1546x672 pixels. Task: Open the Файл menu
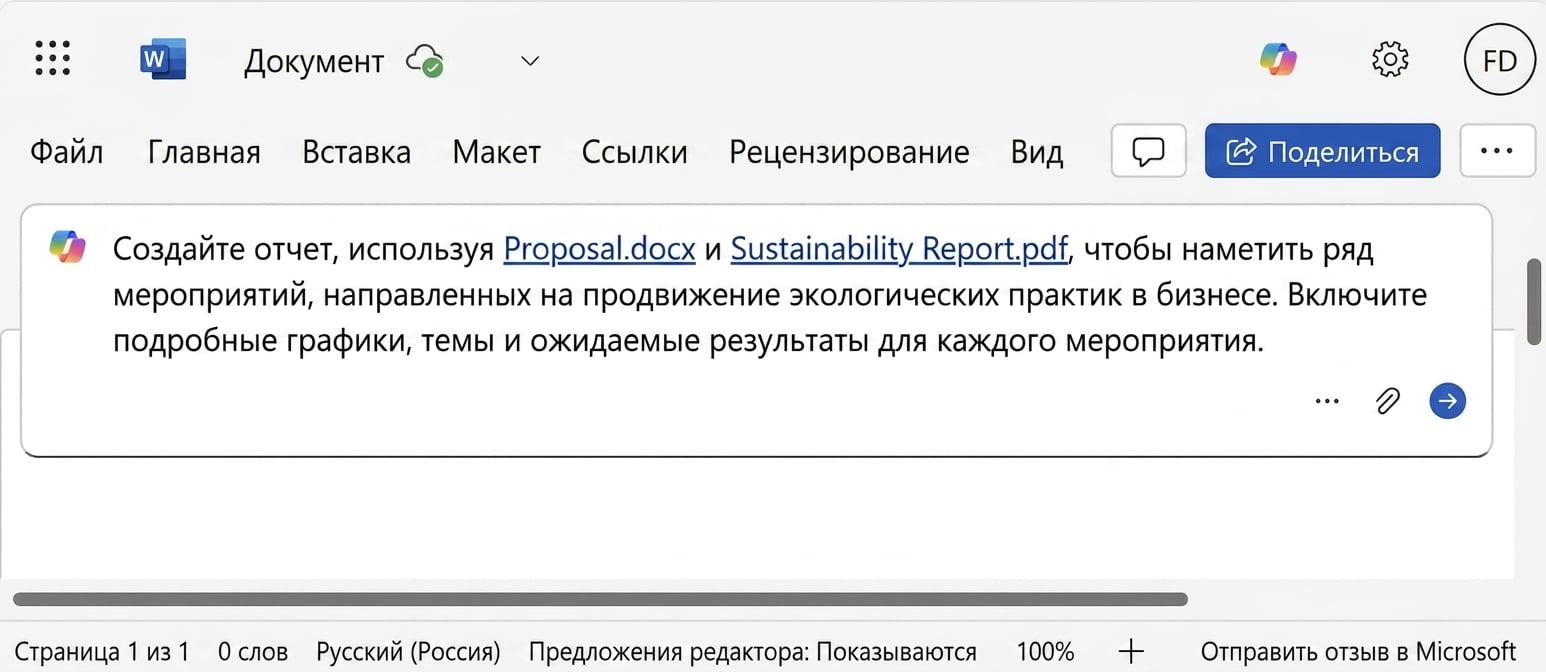point(66,152)
